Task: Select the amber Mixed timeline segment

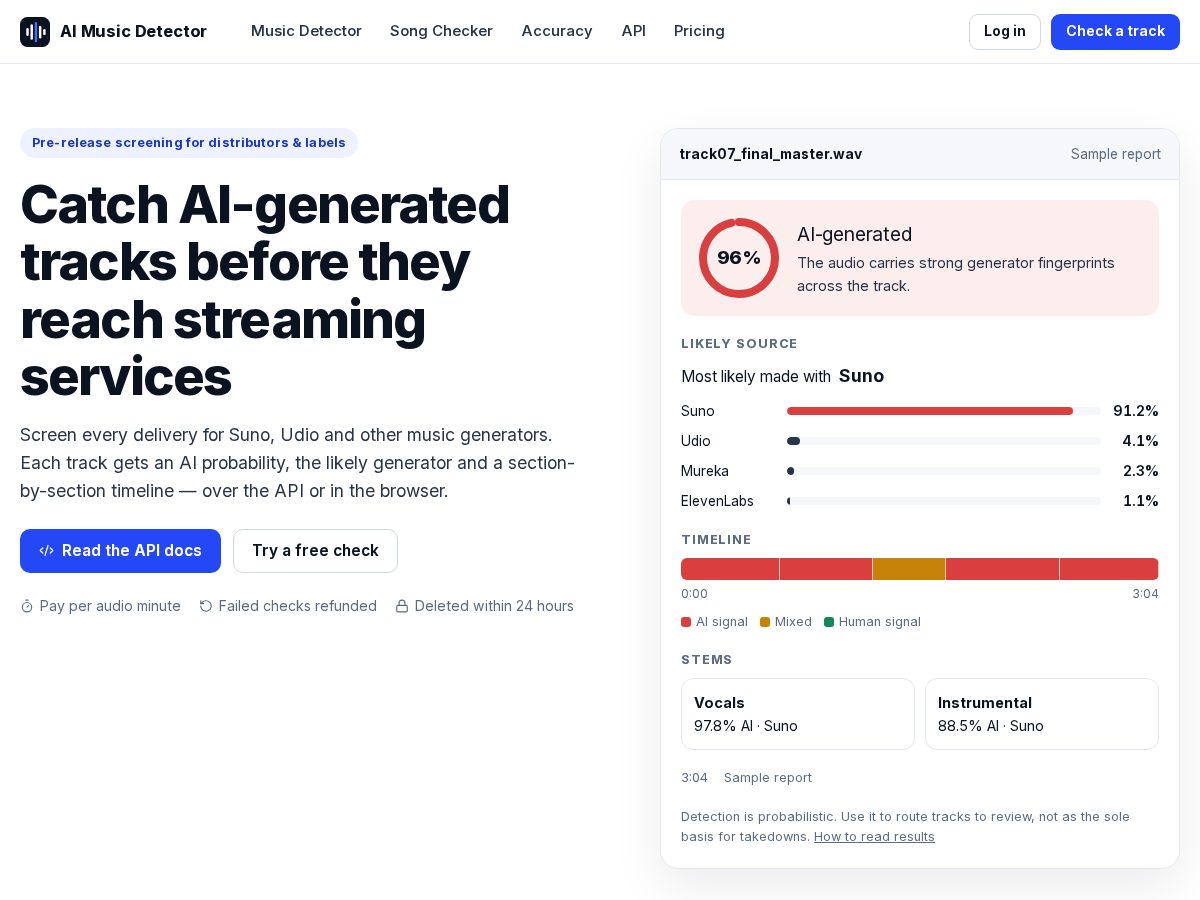Action: 909,569
